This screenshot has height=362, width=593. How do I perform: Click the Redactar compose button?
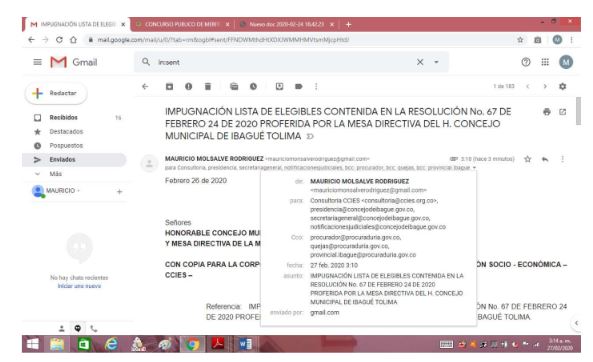(x=56, y=93)
